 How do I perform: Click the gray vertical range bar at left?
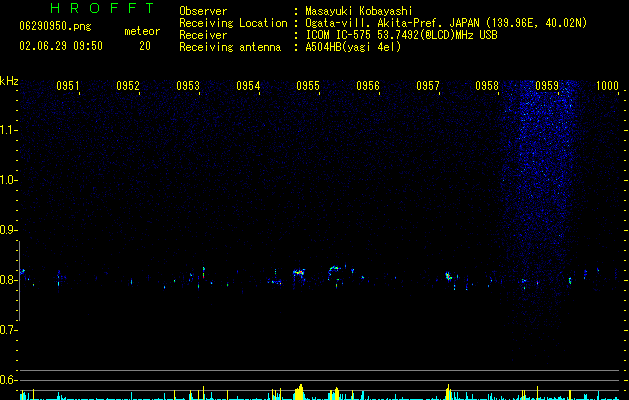(x=19, y=281)
